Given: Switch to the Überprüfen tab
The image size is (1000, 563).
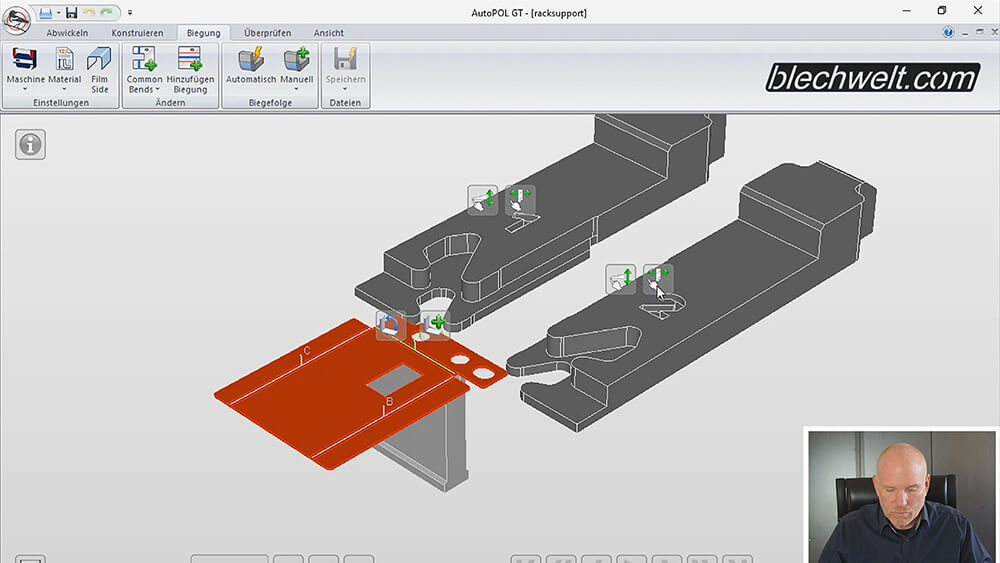Looking at the screenshot, I should click(x=266, y=33).
